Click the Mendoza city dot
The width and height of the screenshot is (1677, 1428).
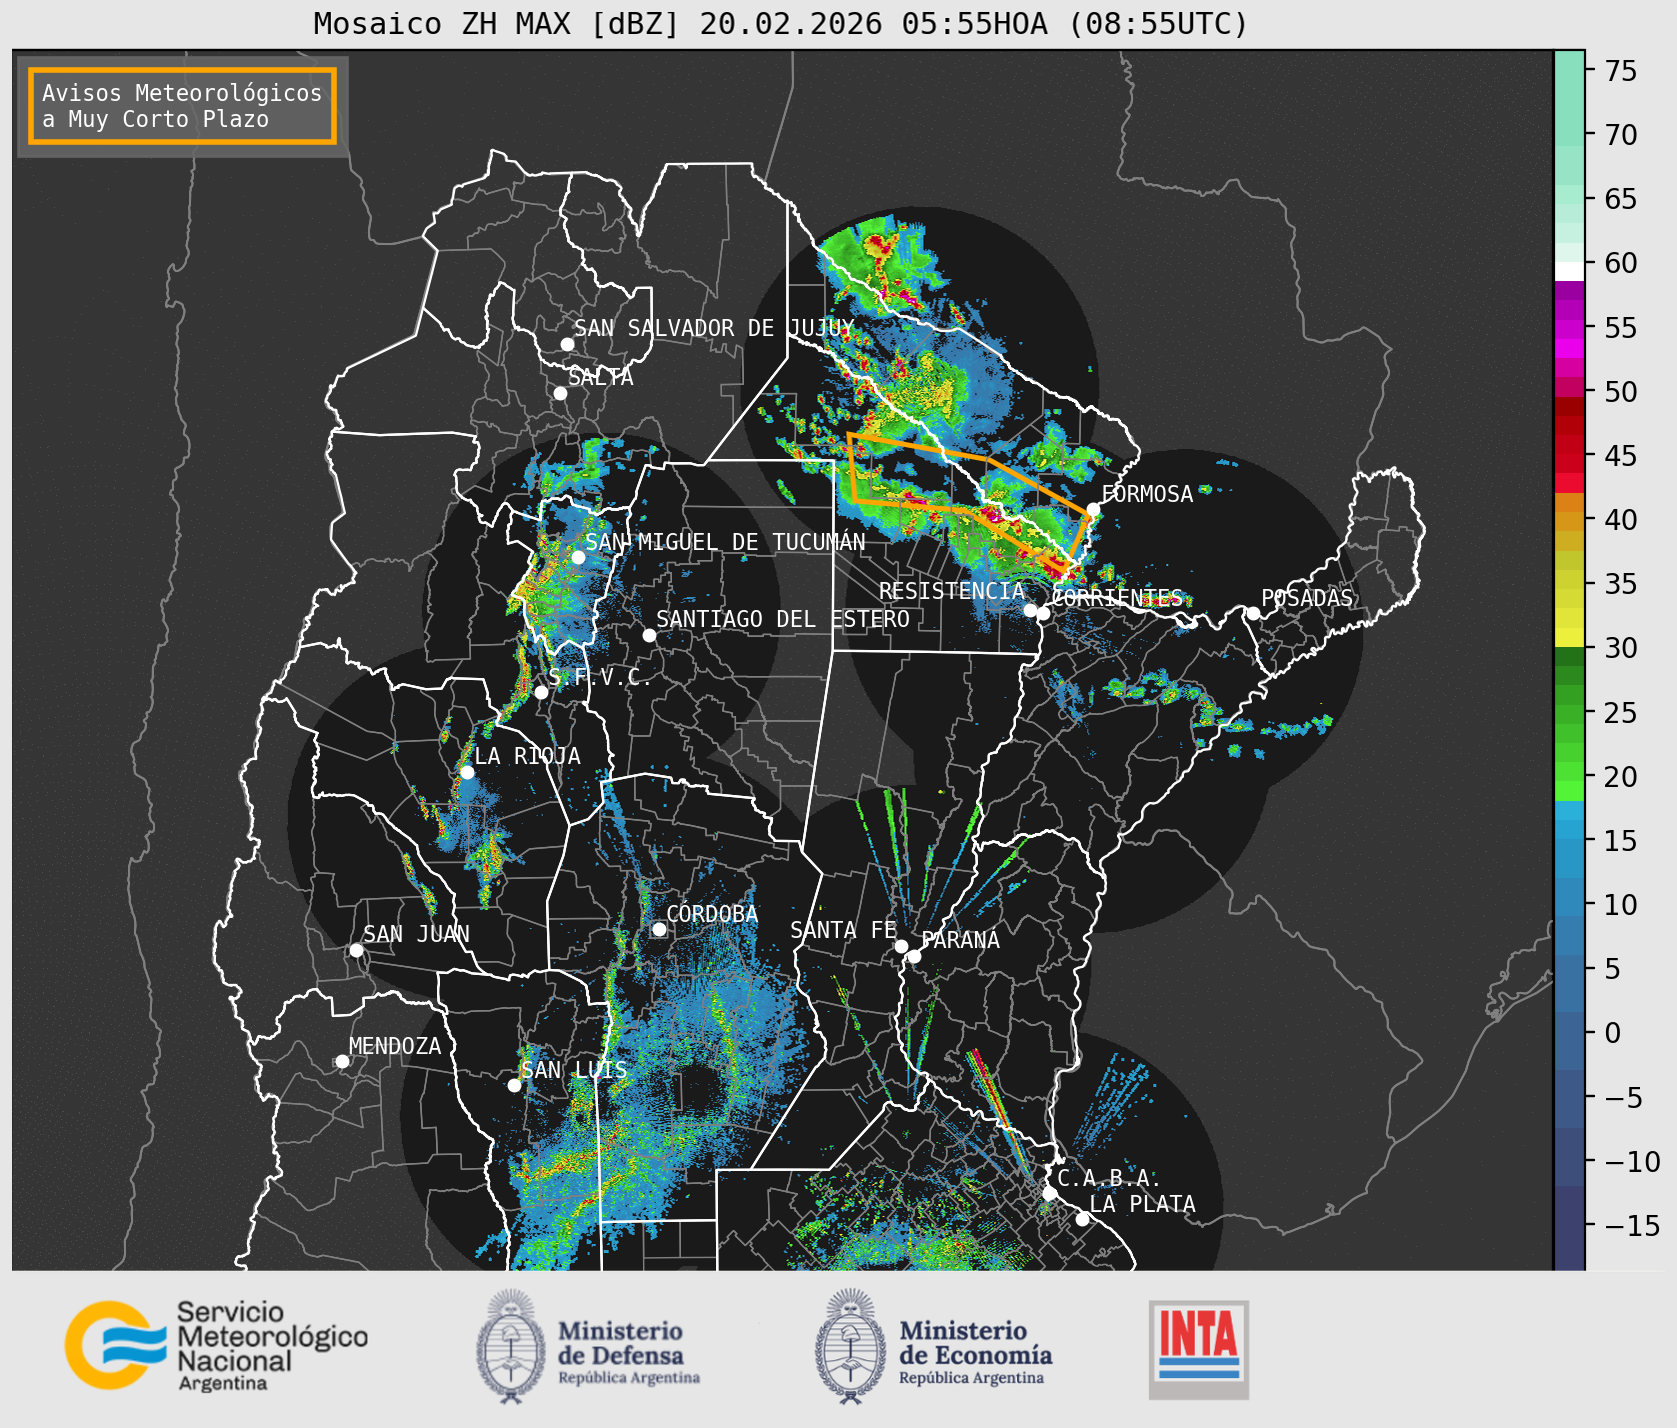pyautogui.click(x=342, y=1061)
